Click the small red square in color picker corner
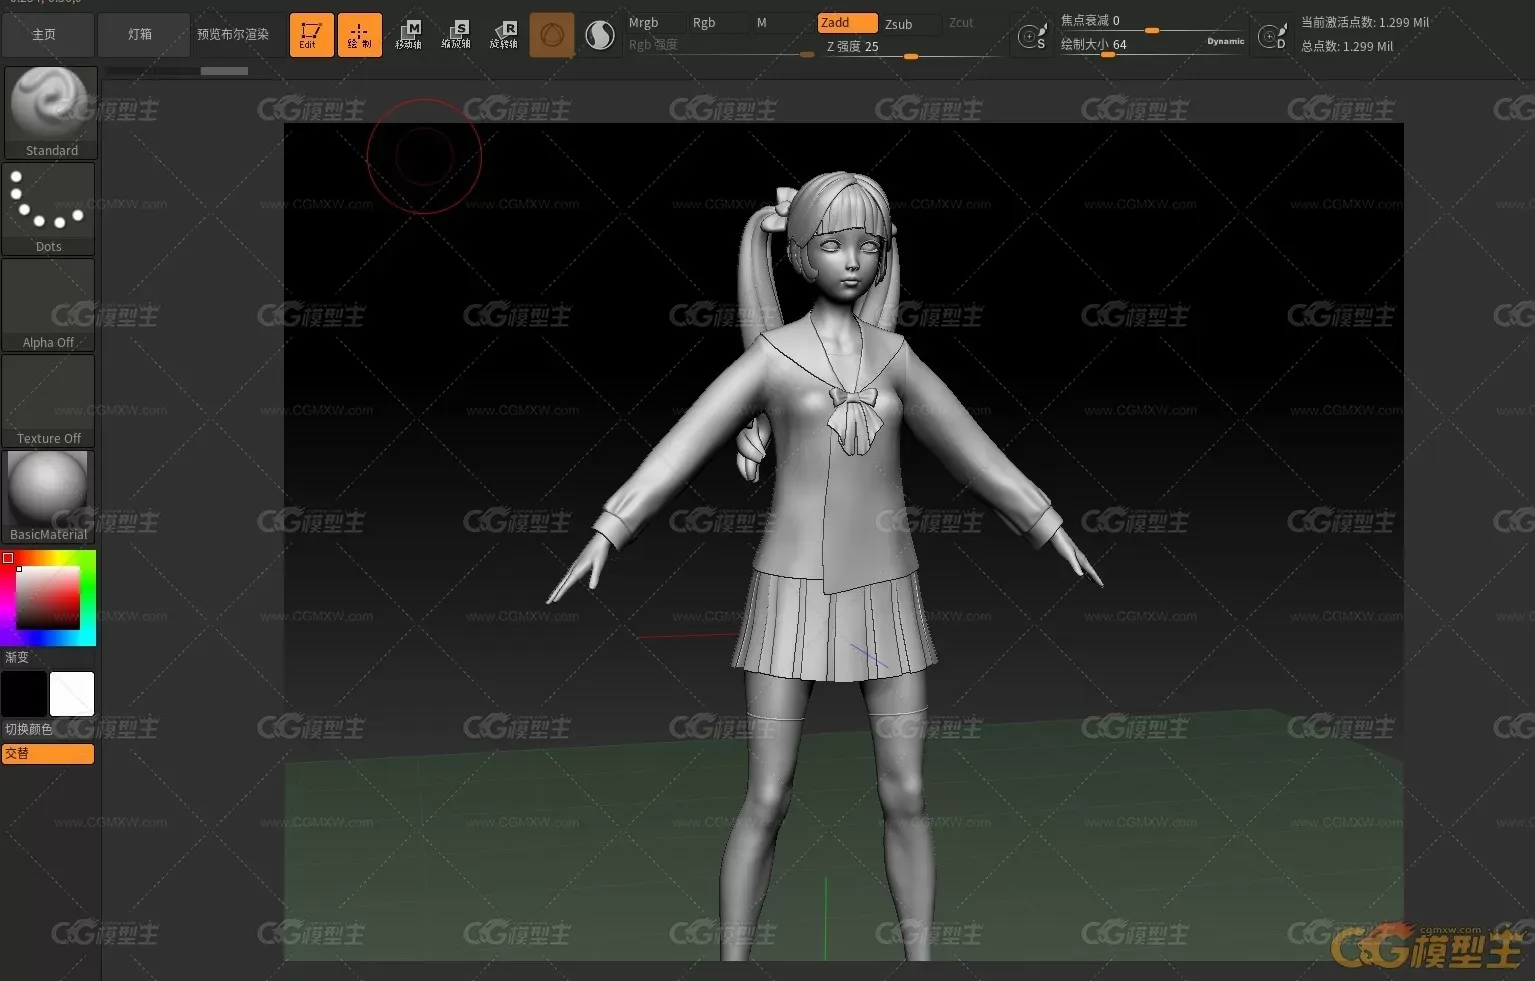Image resolution: width=1535 pixels, height=981 pixels. pyautogui.click(x=8, y=558)
